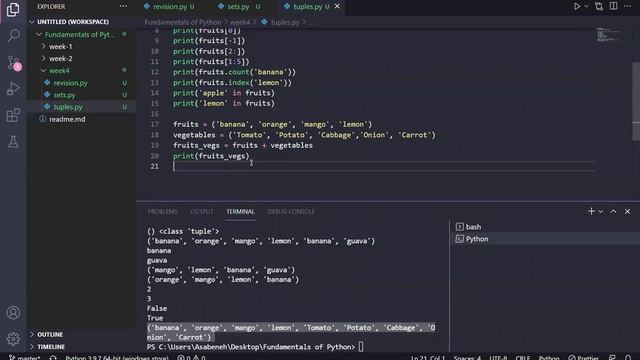The height and width of the screenshot is (360, 640).
Task: Click the editor vertical scrollbar
Action: pyautogui.click(x=636, y=102)
